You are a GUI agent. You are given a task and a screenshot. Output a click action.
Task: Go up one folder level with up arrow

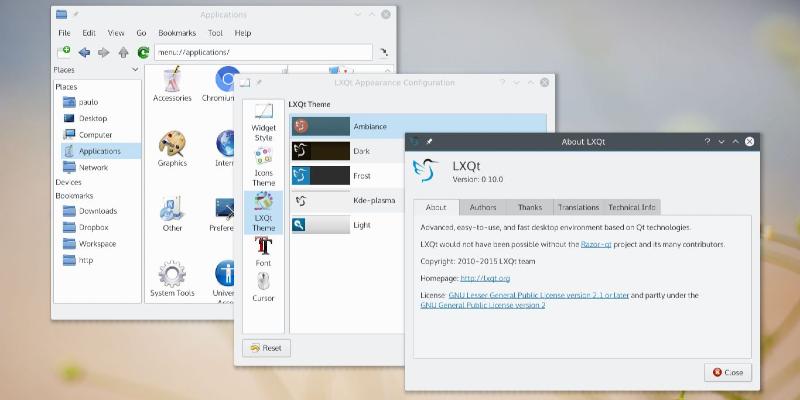tap(123, 52)
